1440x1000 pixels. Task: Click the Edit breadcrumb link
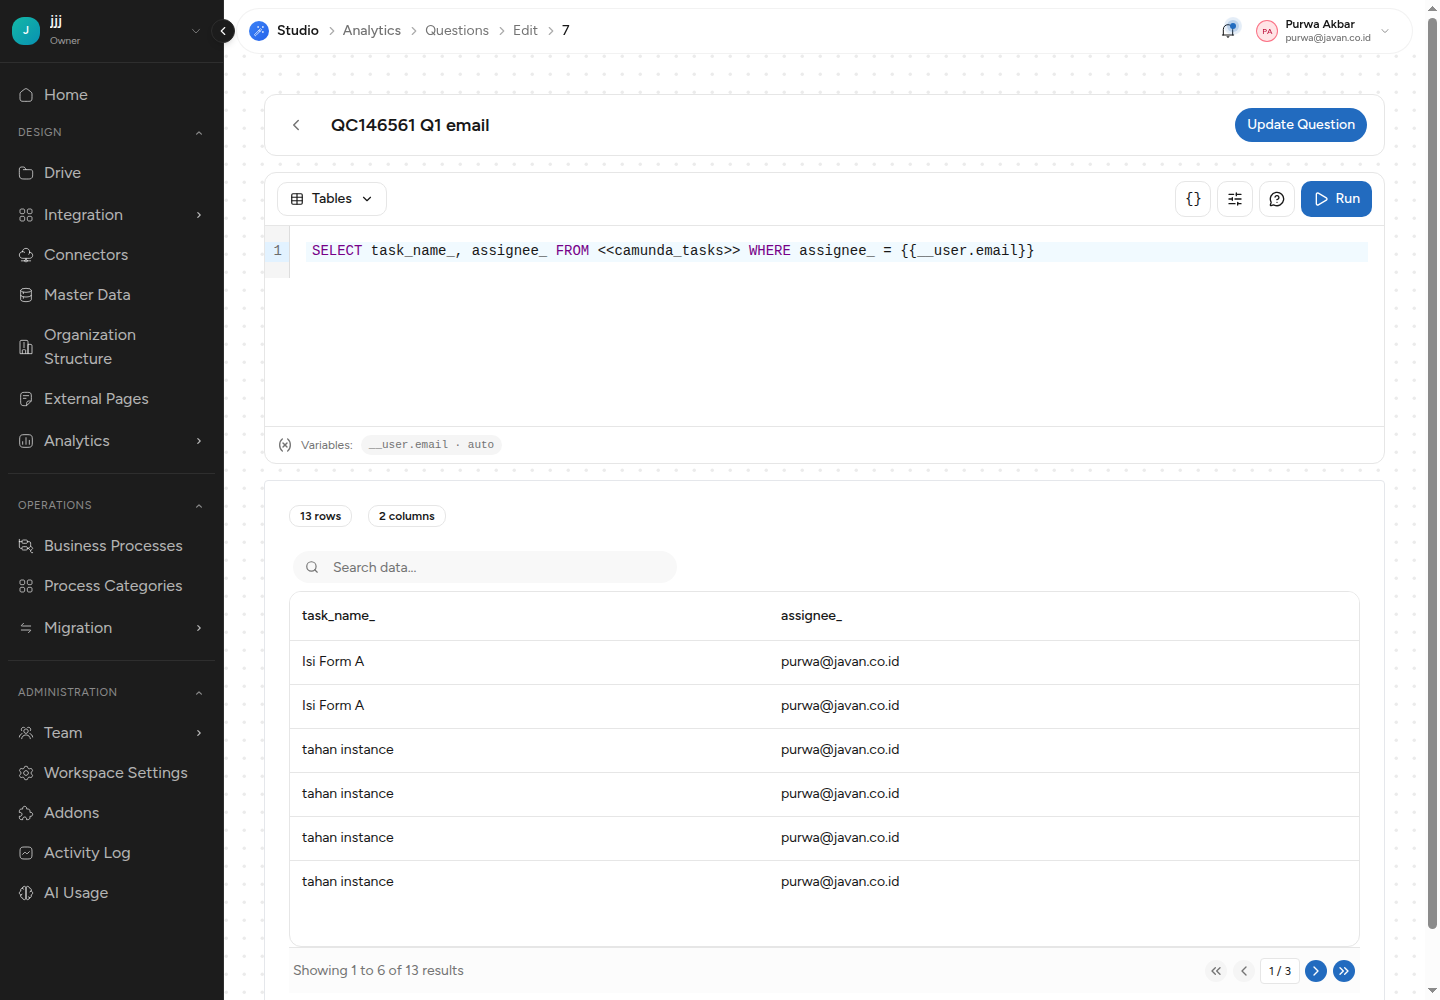(x=525, y=31)
